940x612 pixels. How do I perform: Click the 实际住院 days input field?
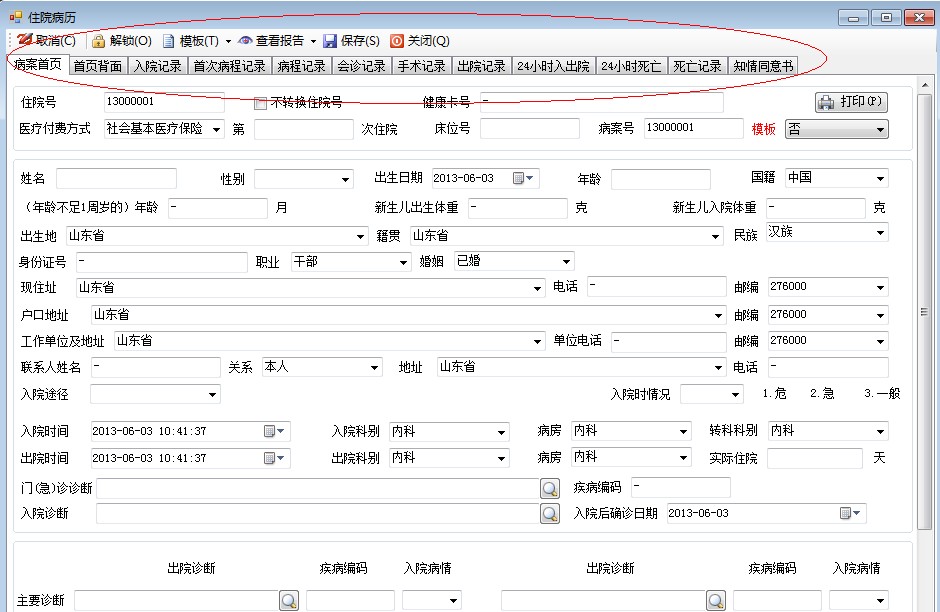coord(815,459)
